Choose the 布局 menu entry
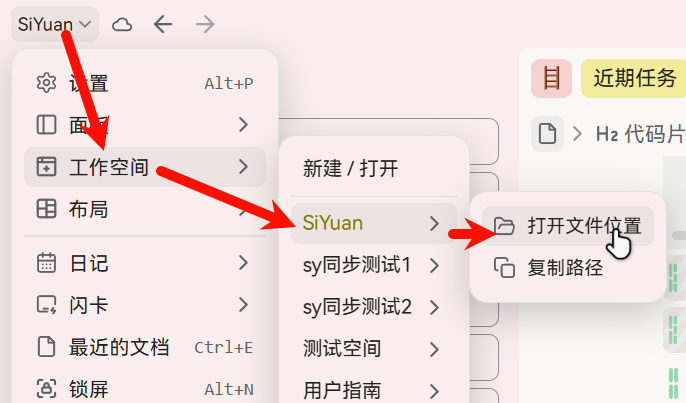Image resolution: width=686 pixels, height=403 pixels. [145, 209]
